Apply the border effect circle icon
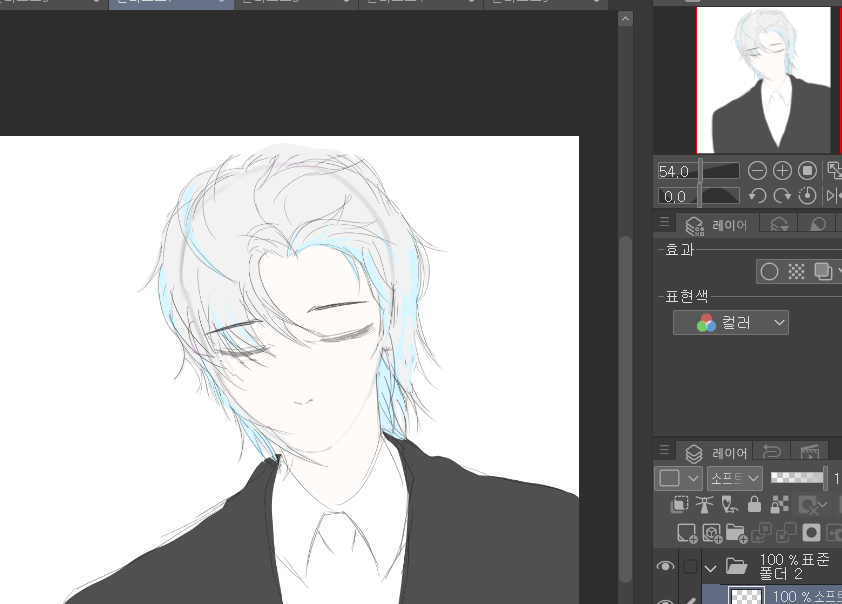842x604 pixels. click(769, 272)
